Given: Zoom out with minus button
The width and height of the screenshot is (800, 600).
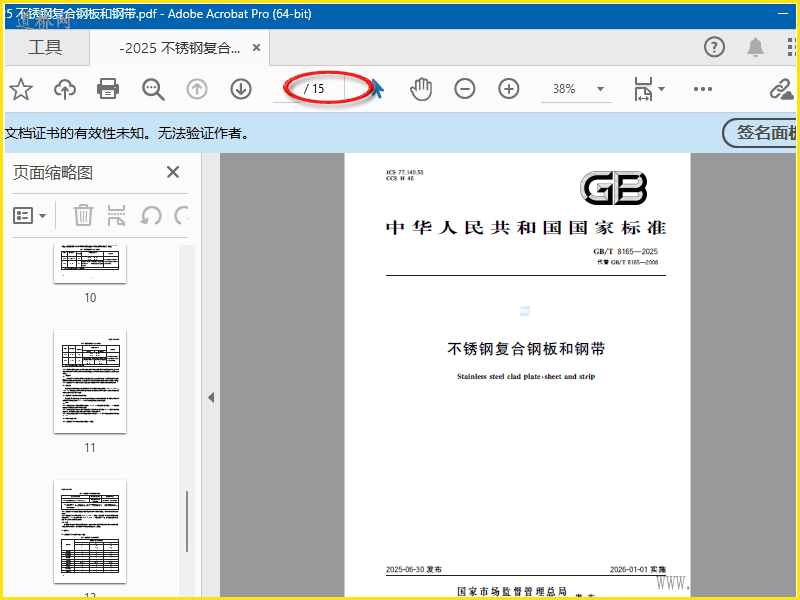Looking at the screenshot, I should 465,89.
